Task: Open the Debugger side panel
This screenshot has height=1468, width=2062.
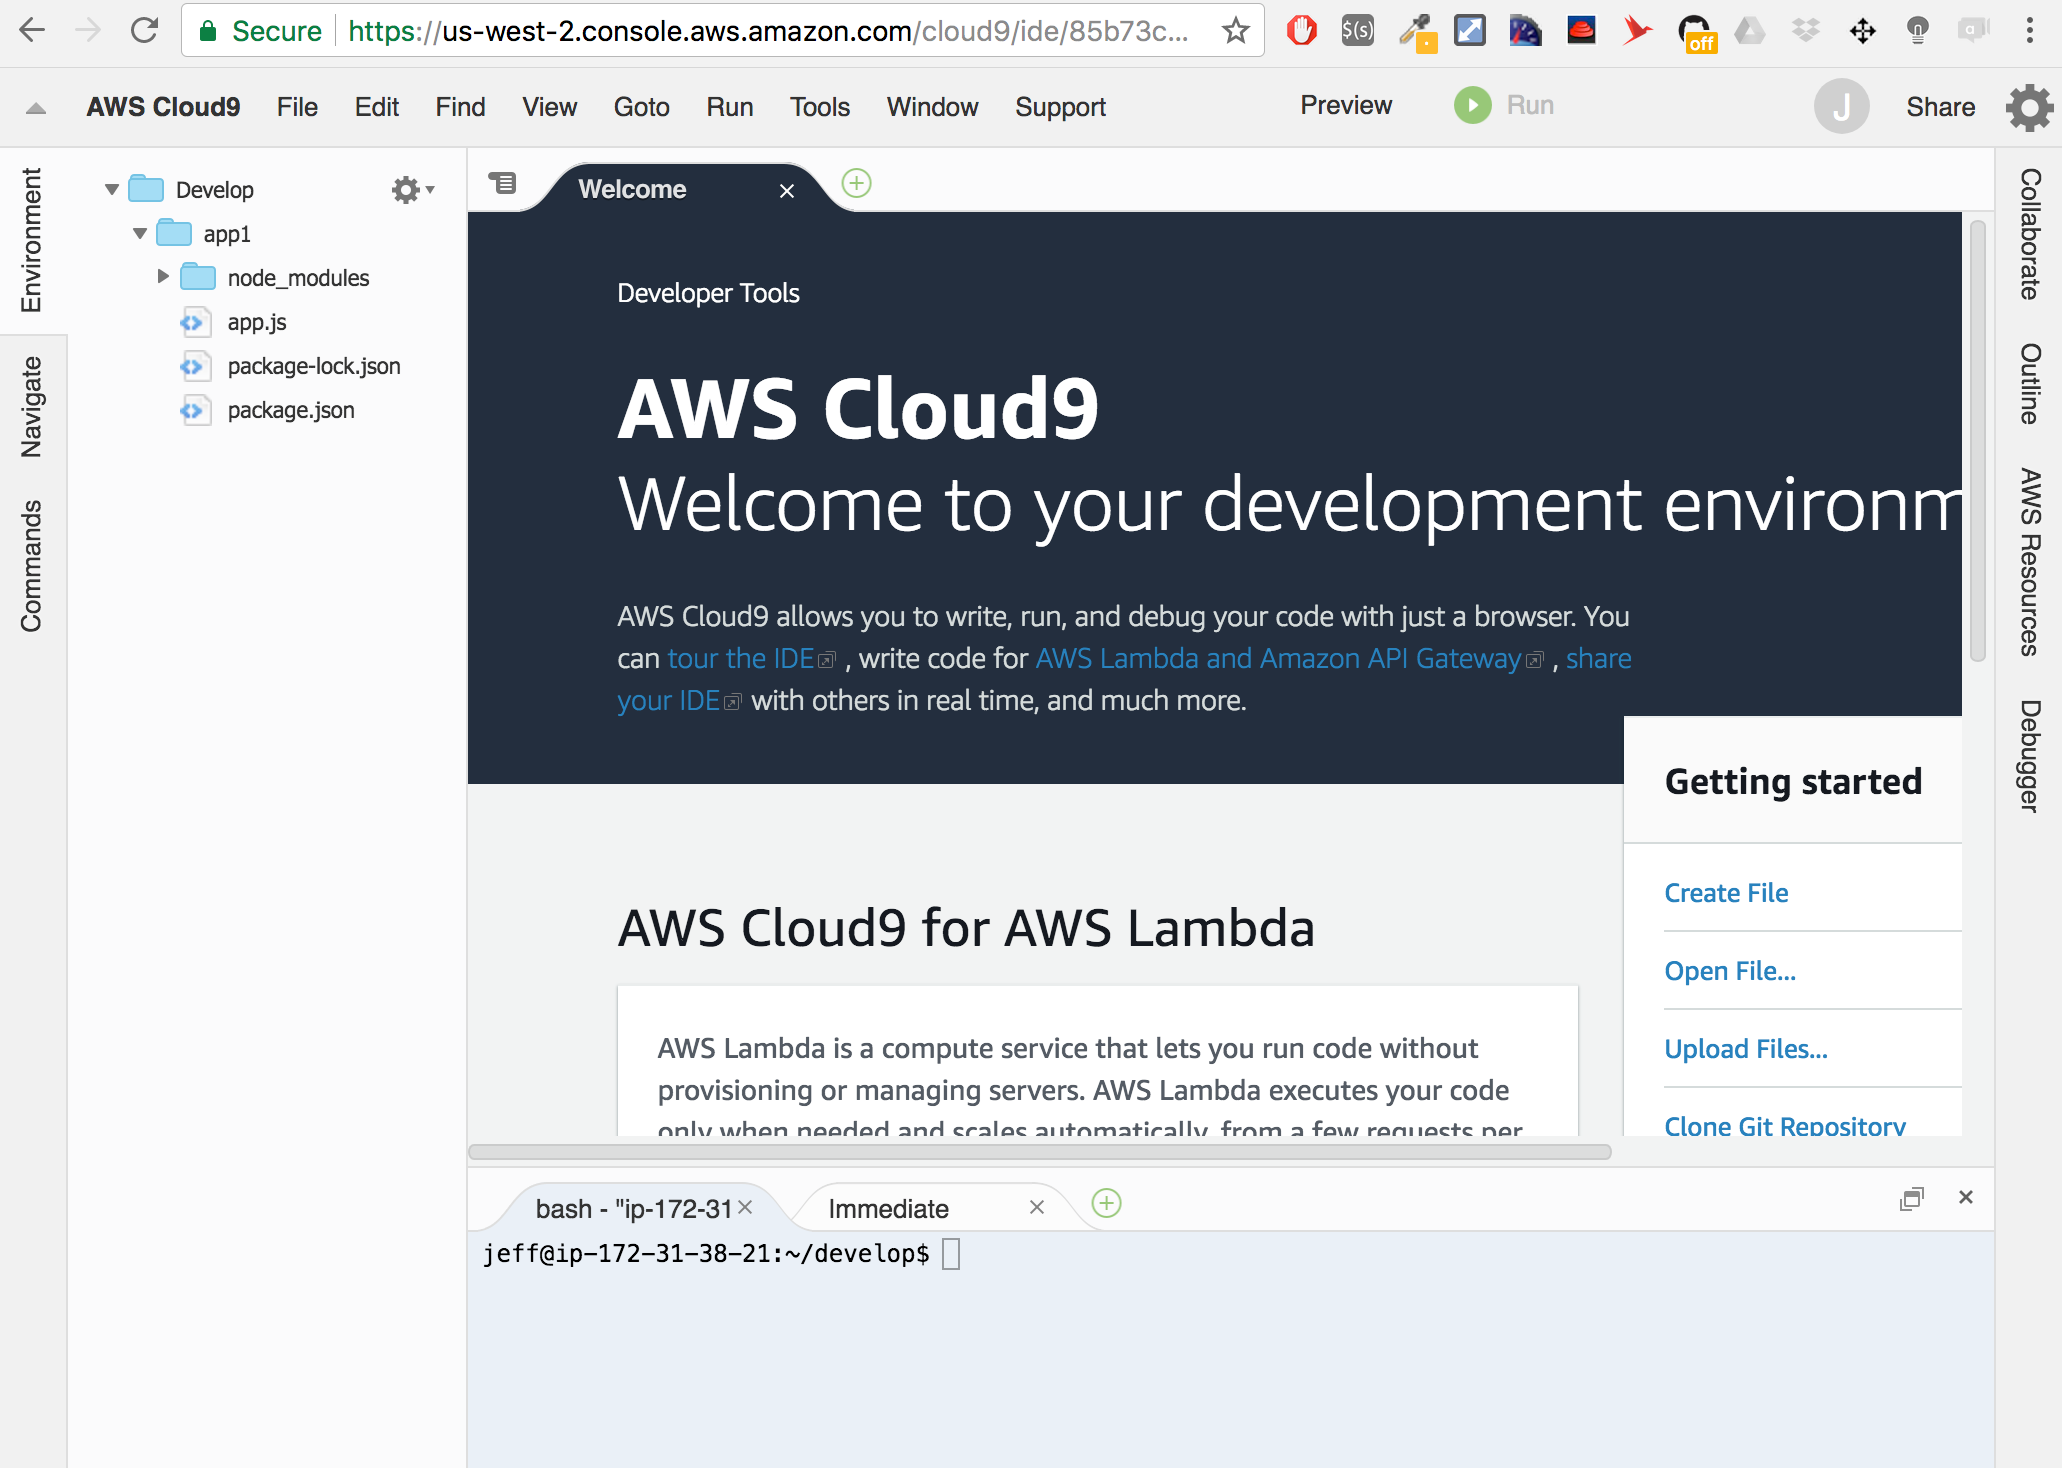Action: (2029, 755)
